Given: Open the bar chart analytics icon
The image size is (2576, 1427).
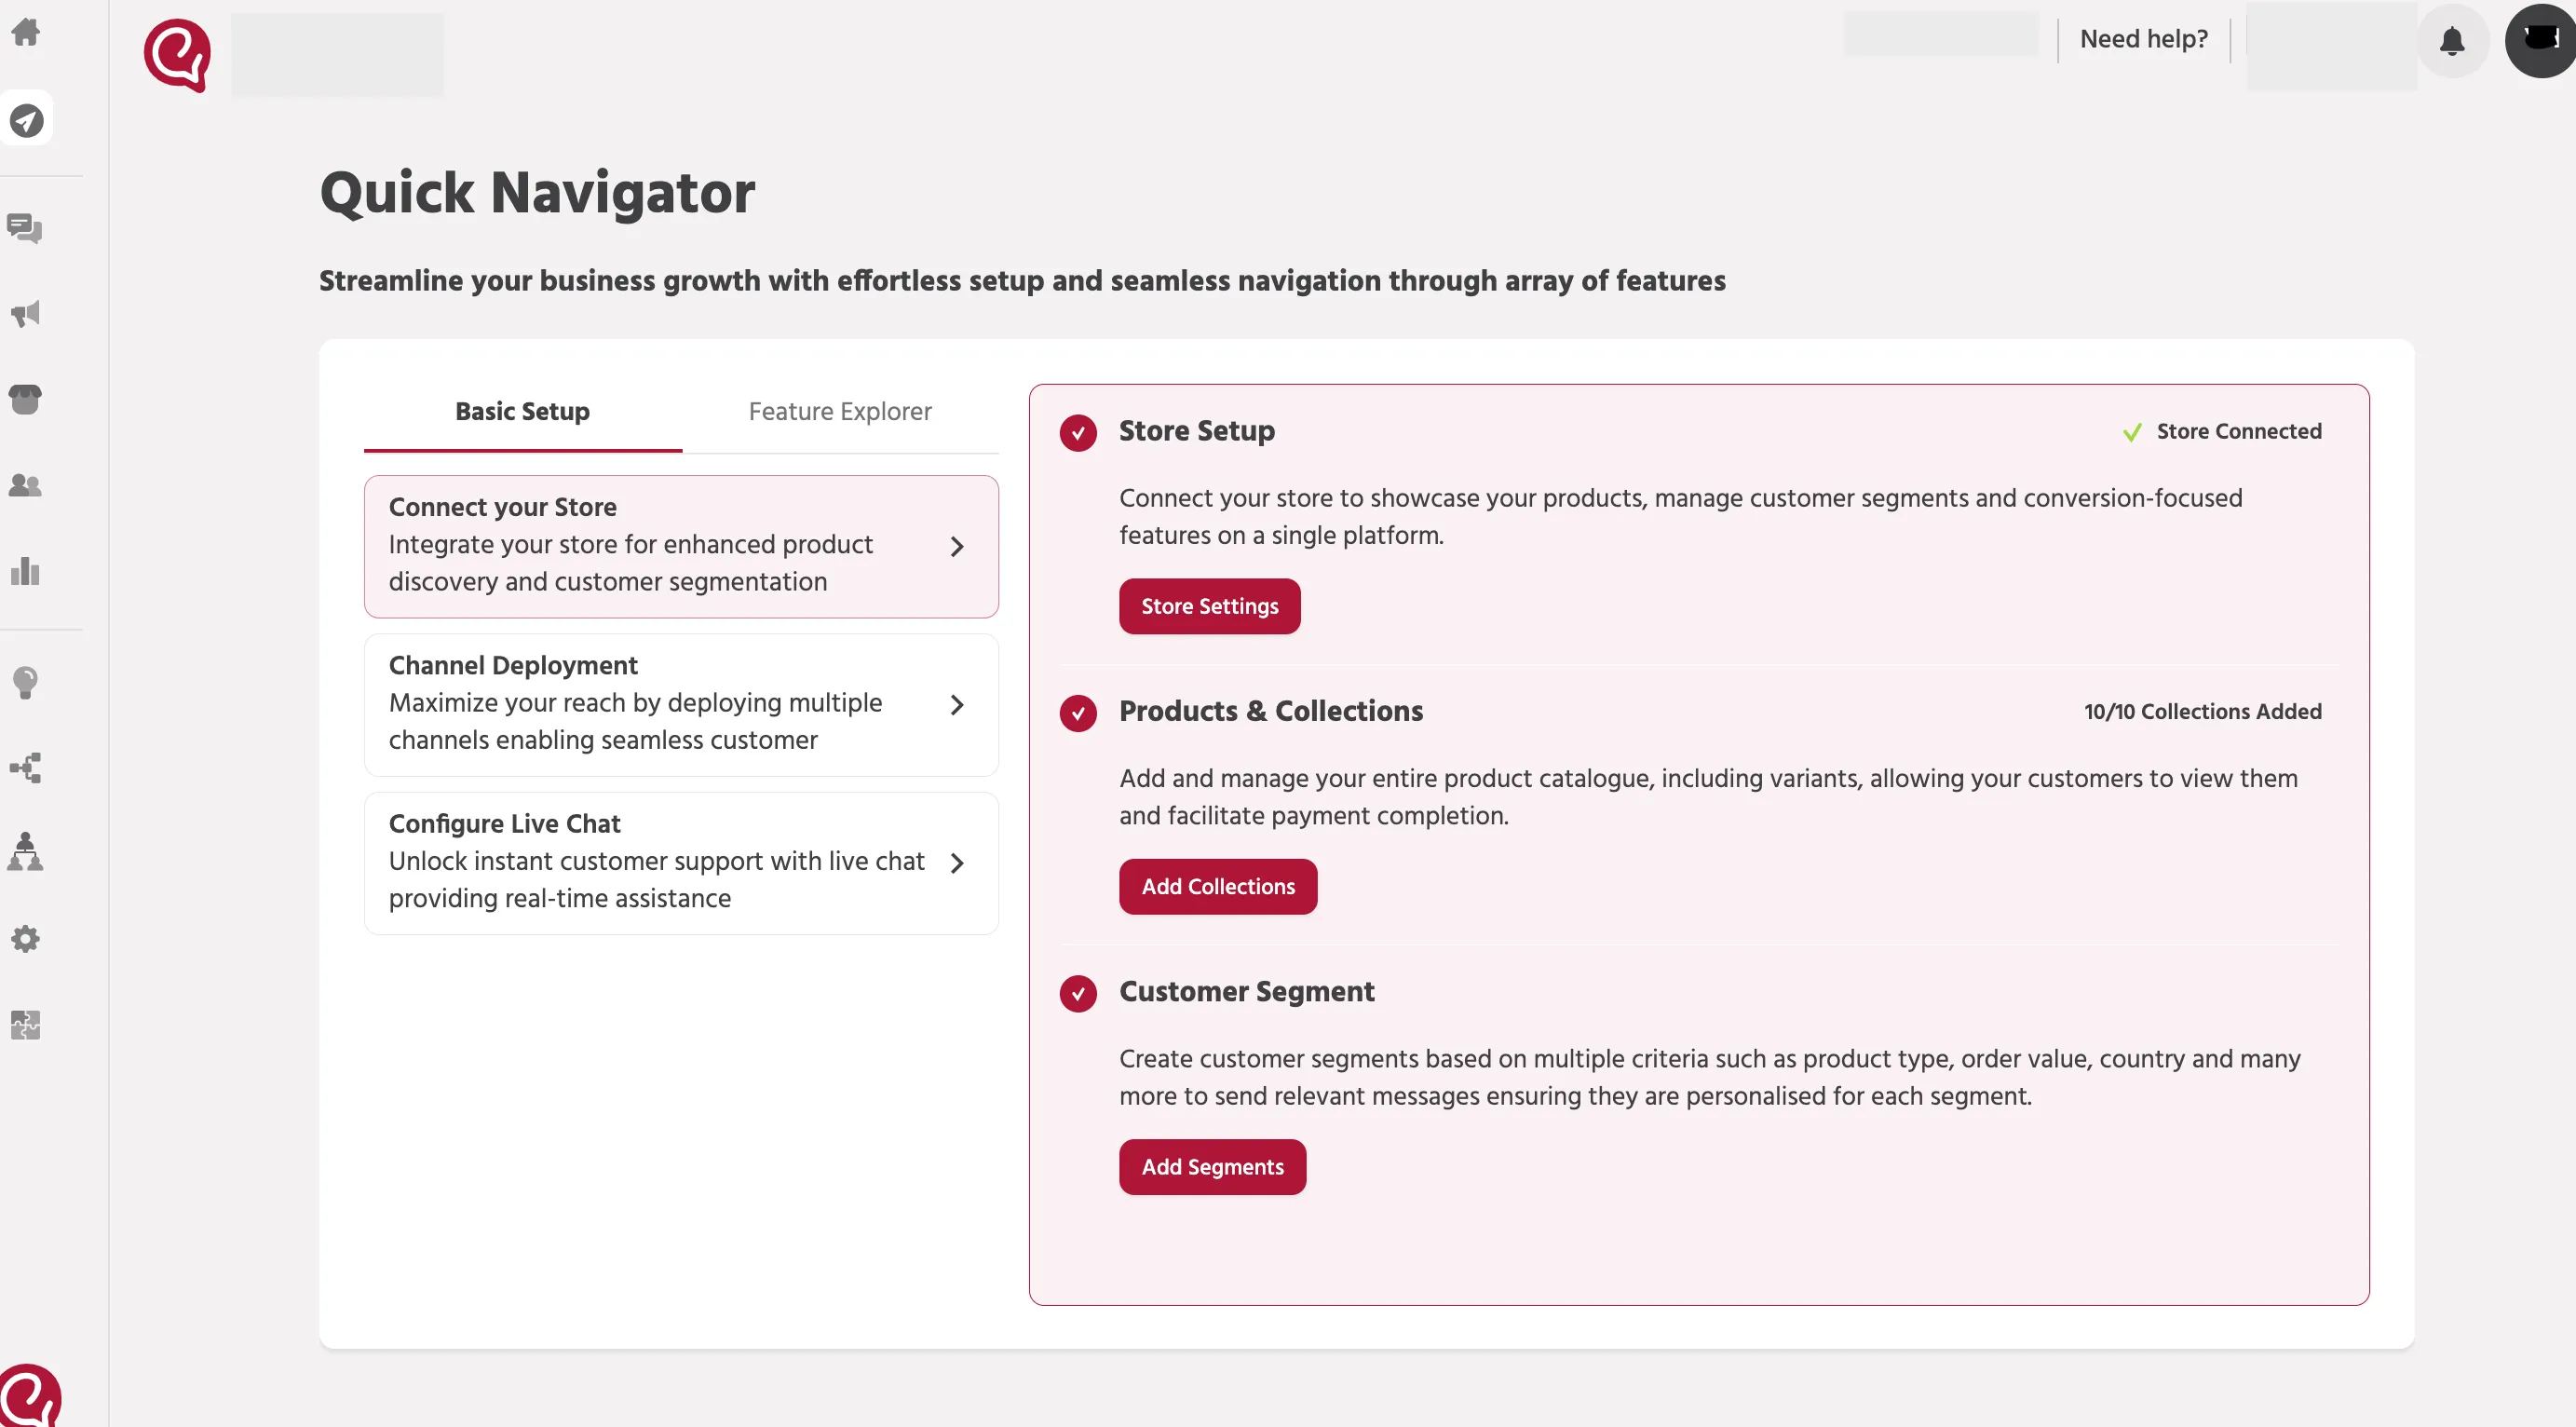Looking at the screenshot, I should [x=25, y=571].
